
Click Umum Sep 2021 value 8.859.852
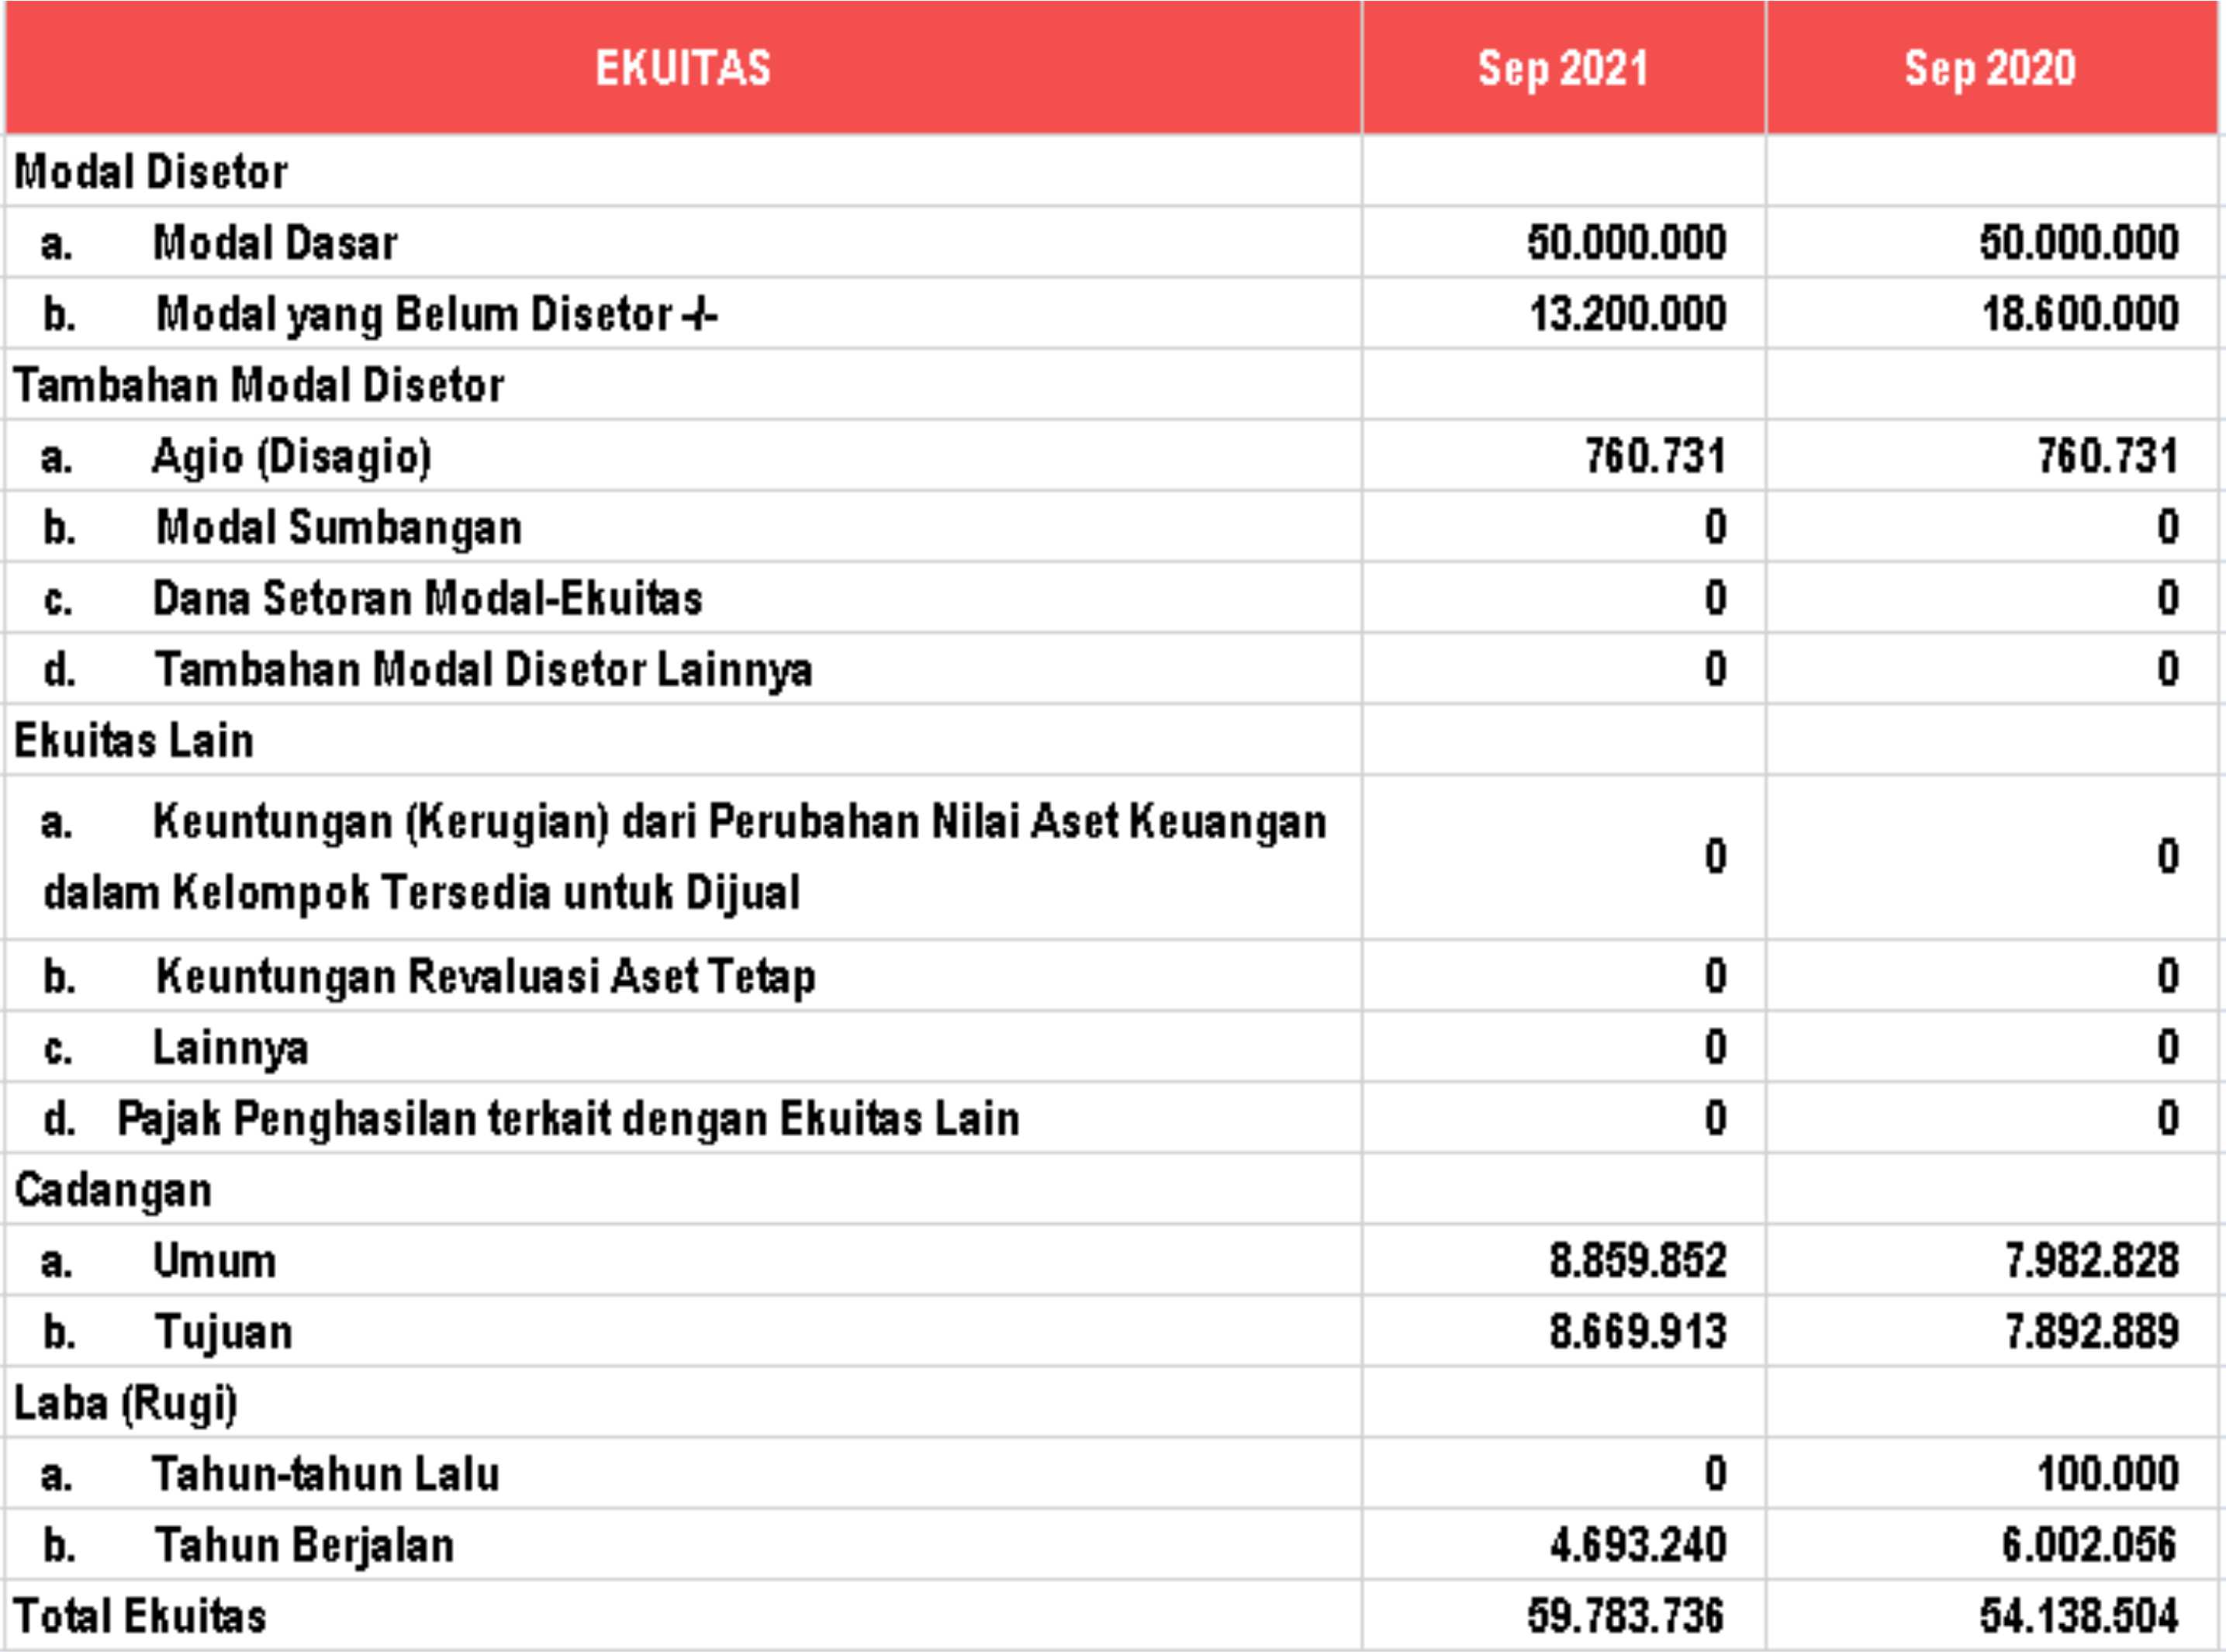click(x=1637, y=1261)
